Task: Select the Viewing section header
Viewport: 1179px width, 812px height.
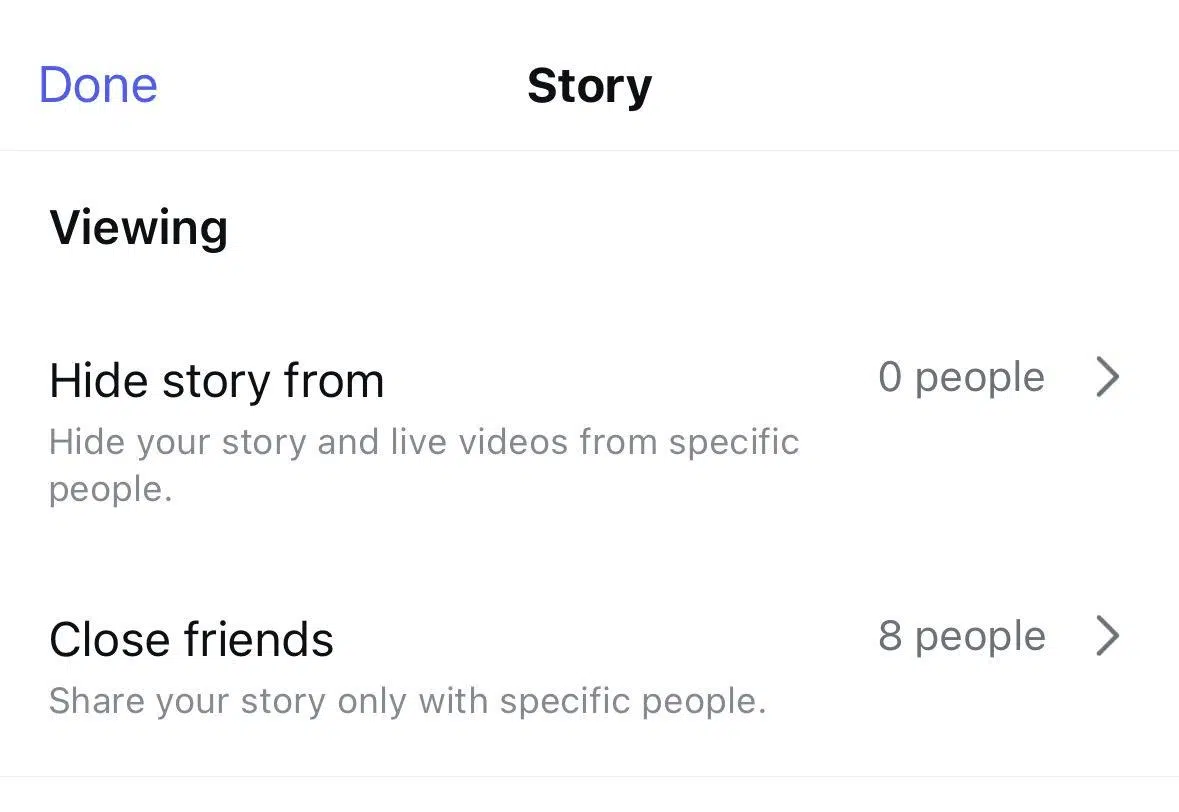Action: coord(138,227)
